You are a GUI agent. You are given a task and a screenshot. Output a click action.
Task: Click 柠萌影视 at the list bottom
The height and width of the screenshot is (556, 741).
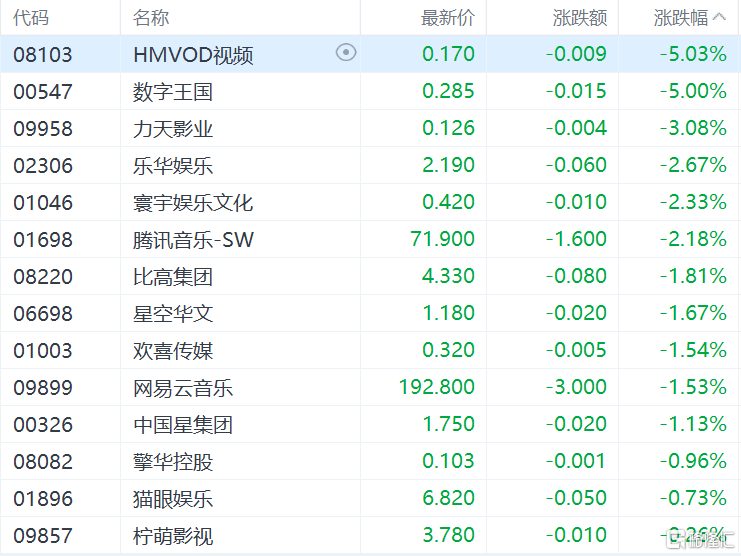click(173, 536)
